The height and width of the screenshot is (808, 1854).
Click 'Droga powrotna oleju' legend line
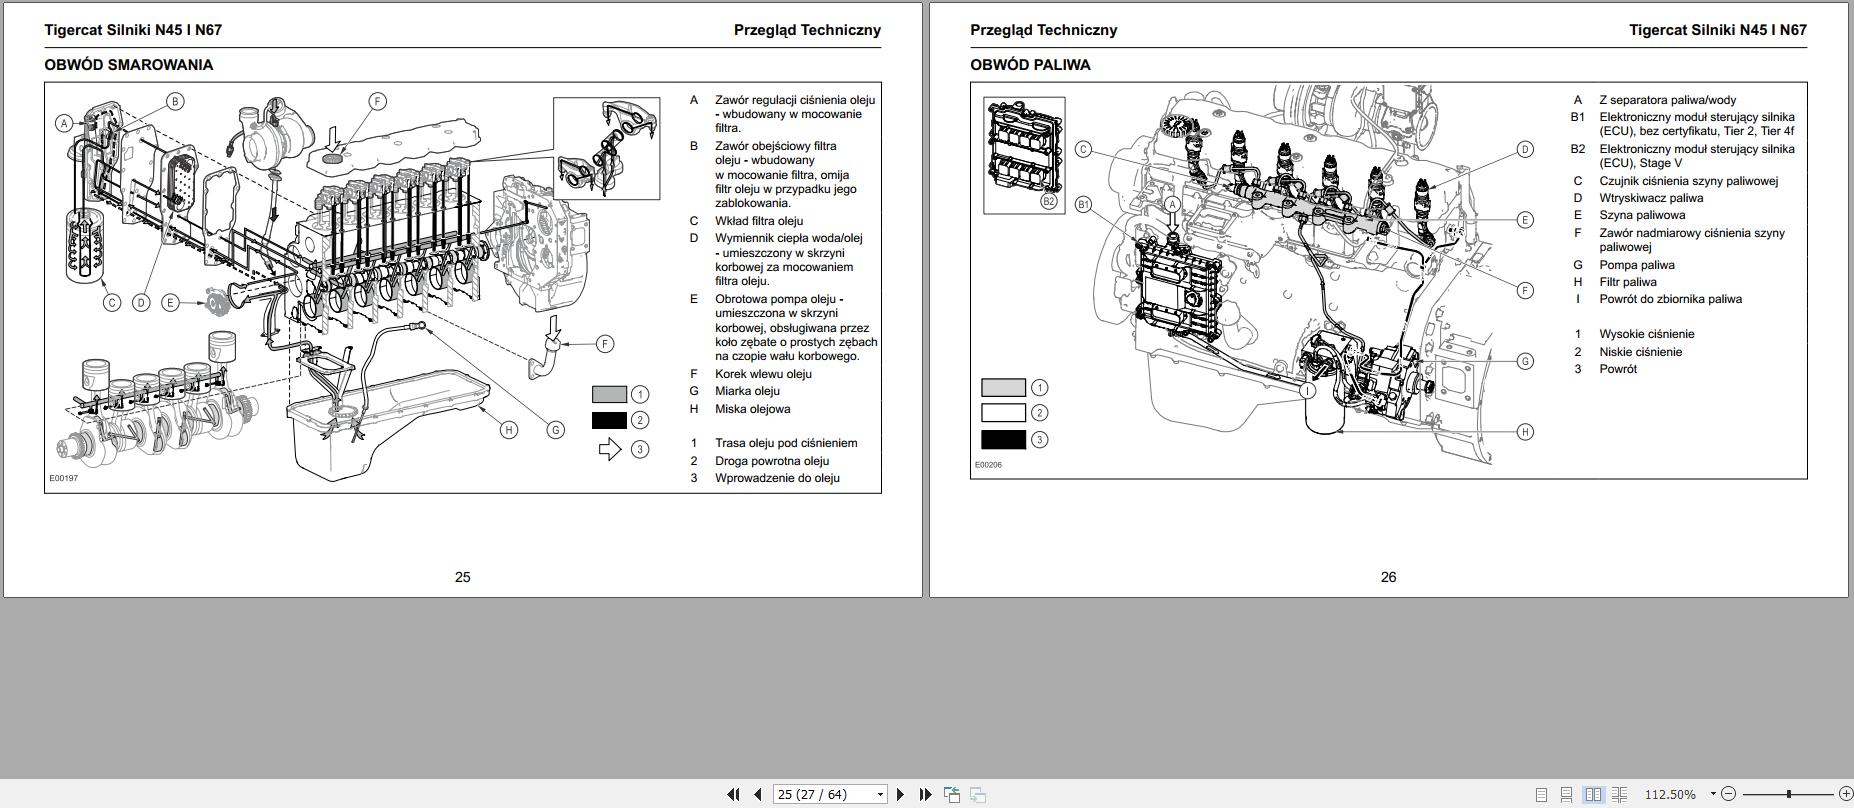[772, 461]
